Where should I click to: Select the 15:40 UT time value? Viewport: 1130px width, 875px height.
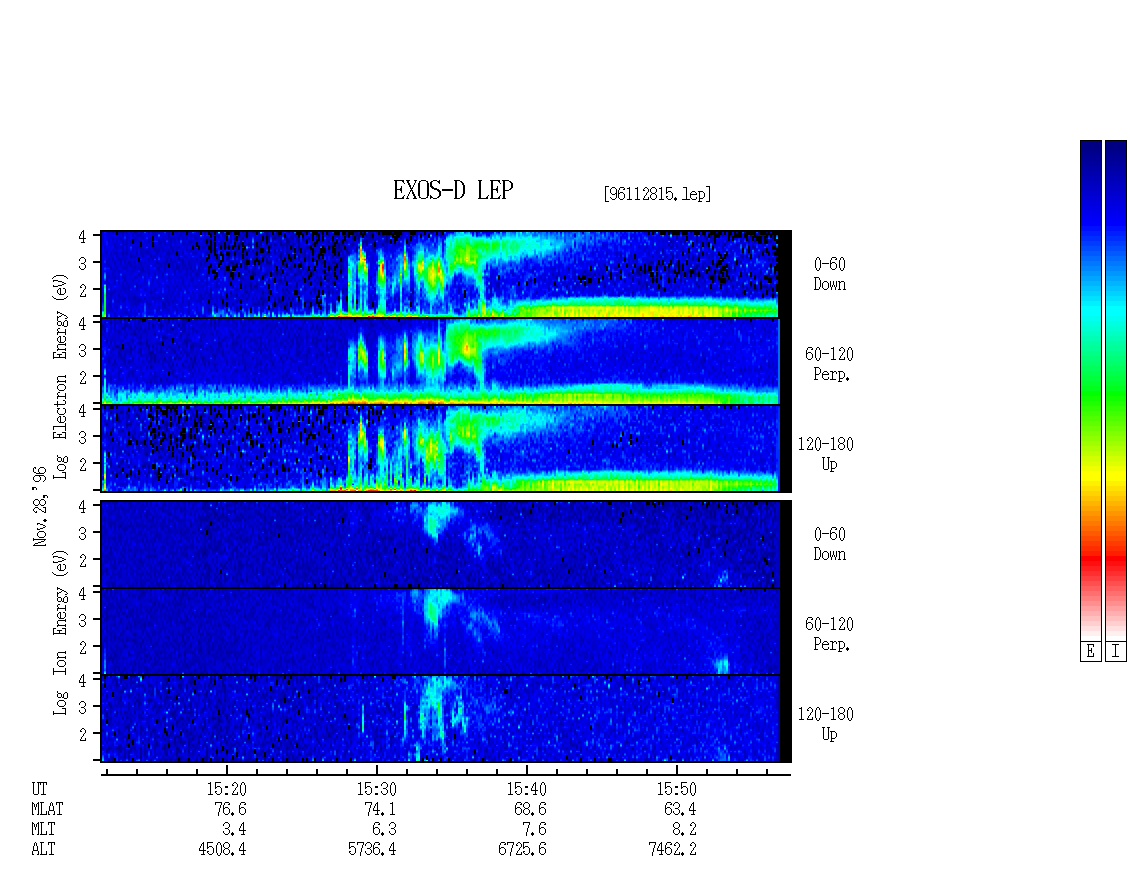click(527, 789)
